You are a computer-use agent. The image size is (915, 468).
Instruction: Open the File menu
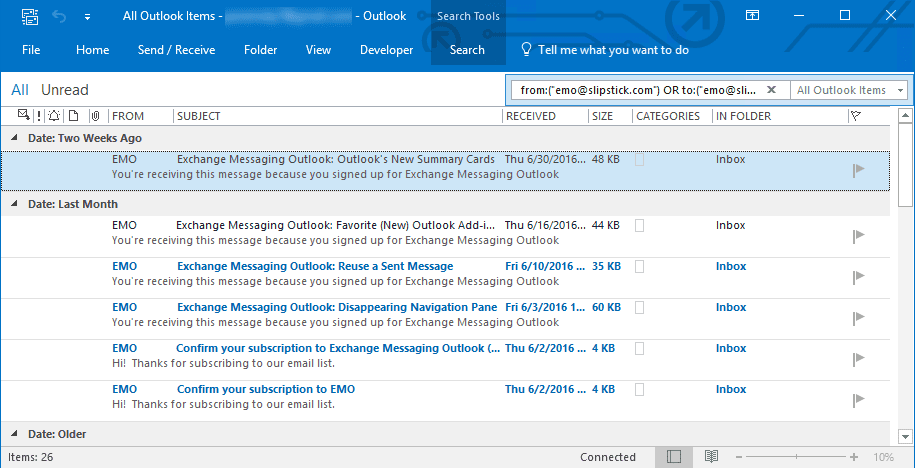coord(31,50)
